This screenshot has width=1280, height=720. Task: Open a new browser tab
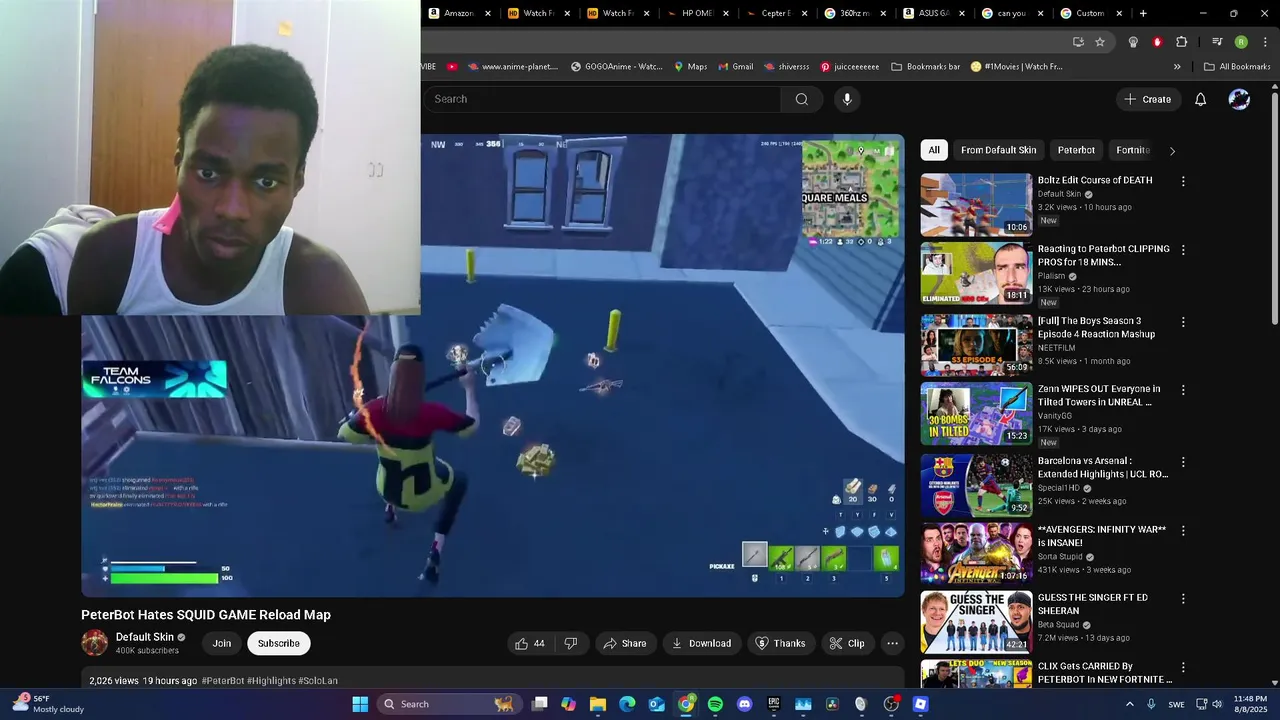(x=1143, y=13)
